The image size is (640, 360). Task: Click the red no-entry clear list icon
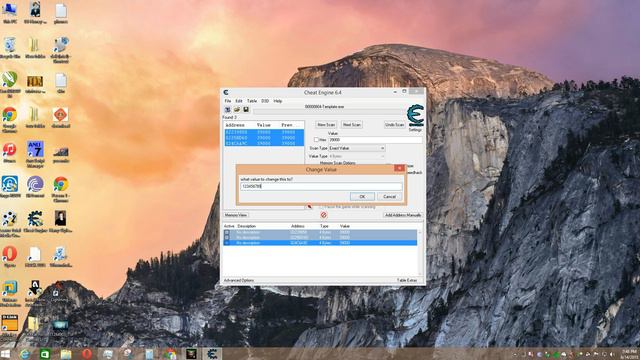(x=324, y=215)
